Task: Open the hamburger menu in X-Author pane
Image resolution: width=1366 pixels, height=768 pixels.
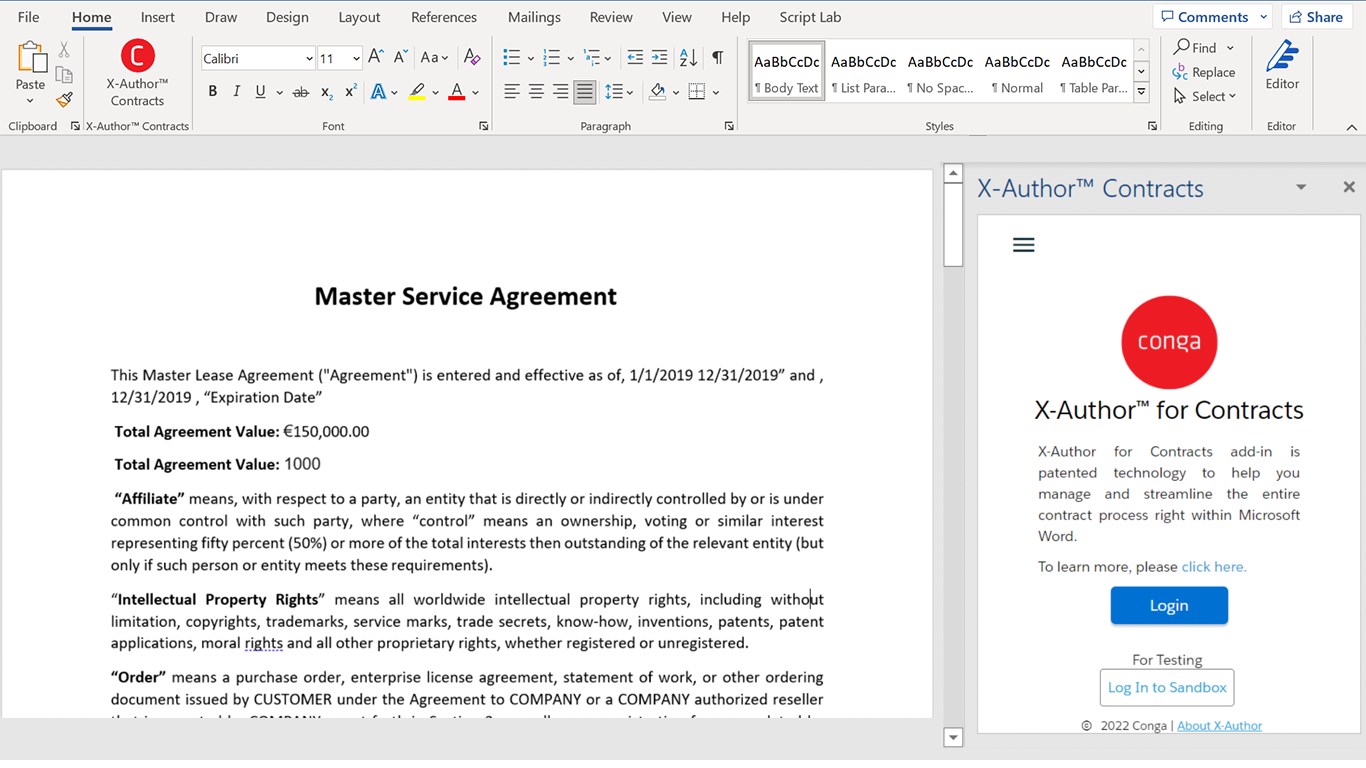Action: click(1024, 245)
